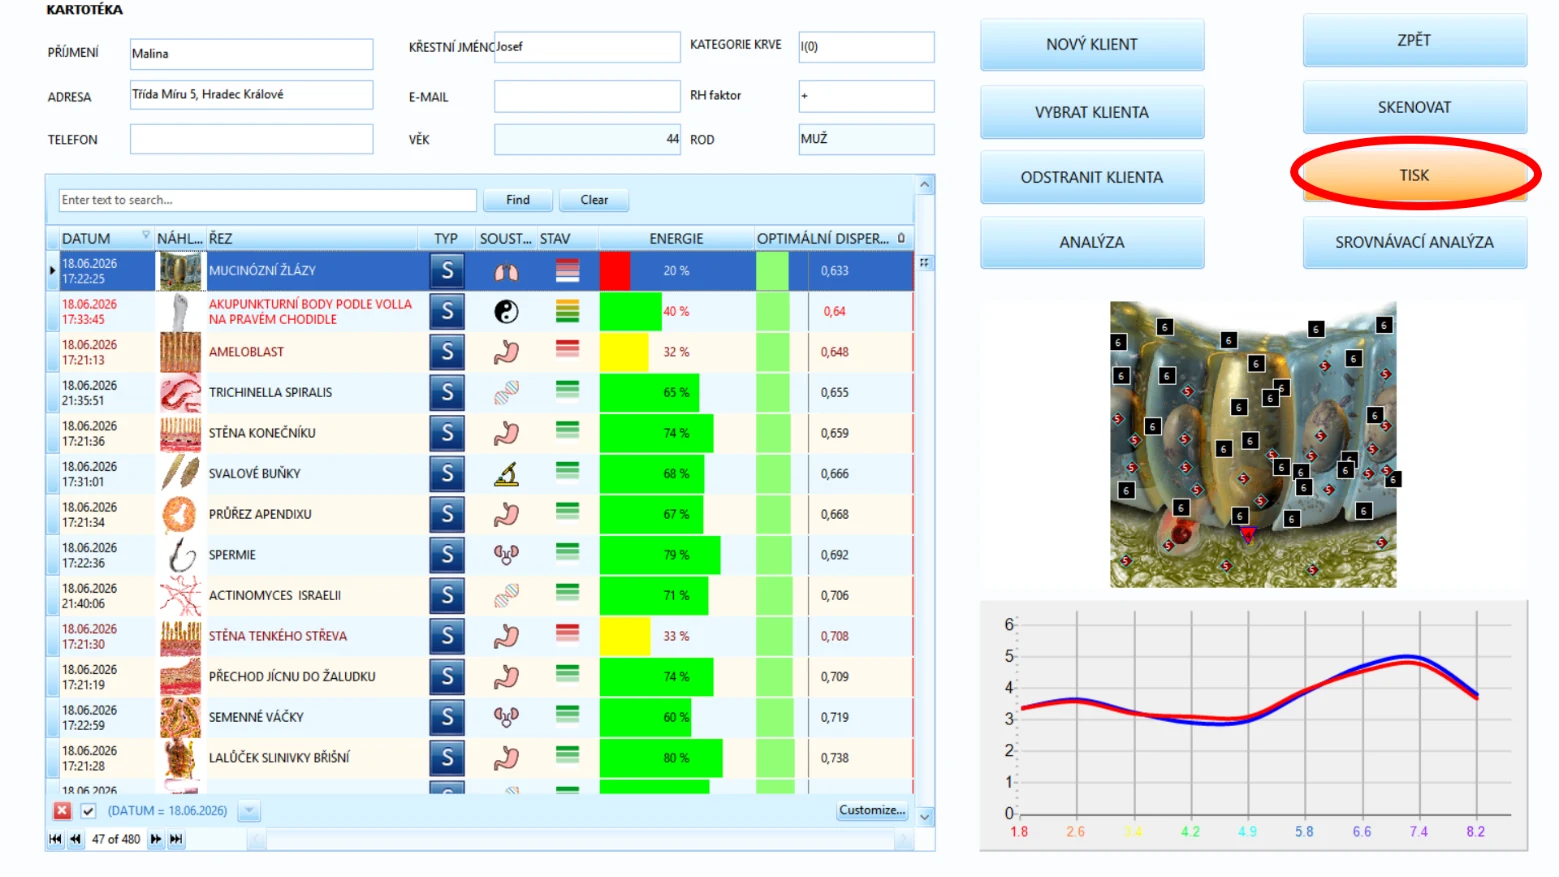Remove the DATUM filter with red X
The width and height of the screenshot is (1559, 877).
click(62, 811)
